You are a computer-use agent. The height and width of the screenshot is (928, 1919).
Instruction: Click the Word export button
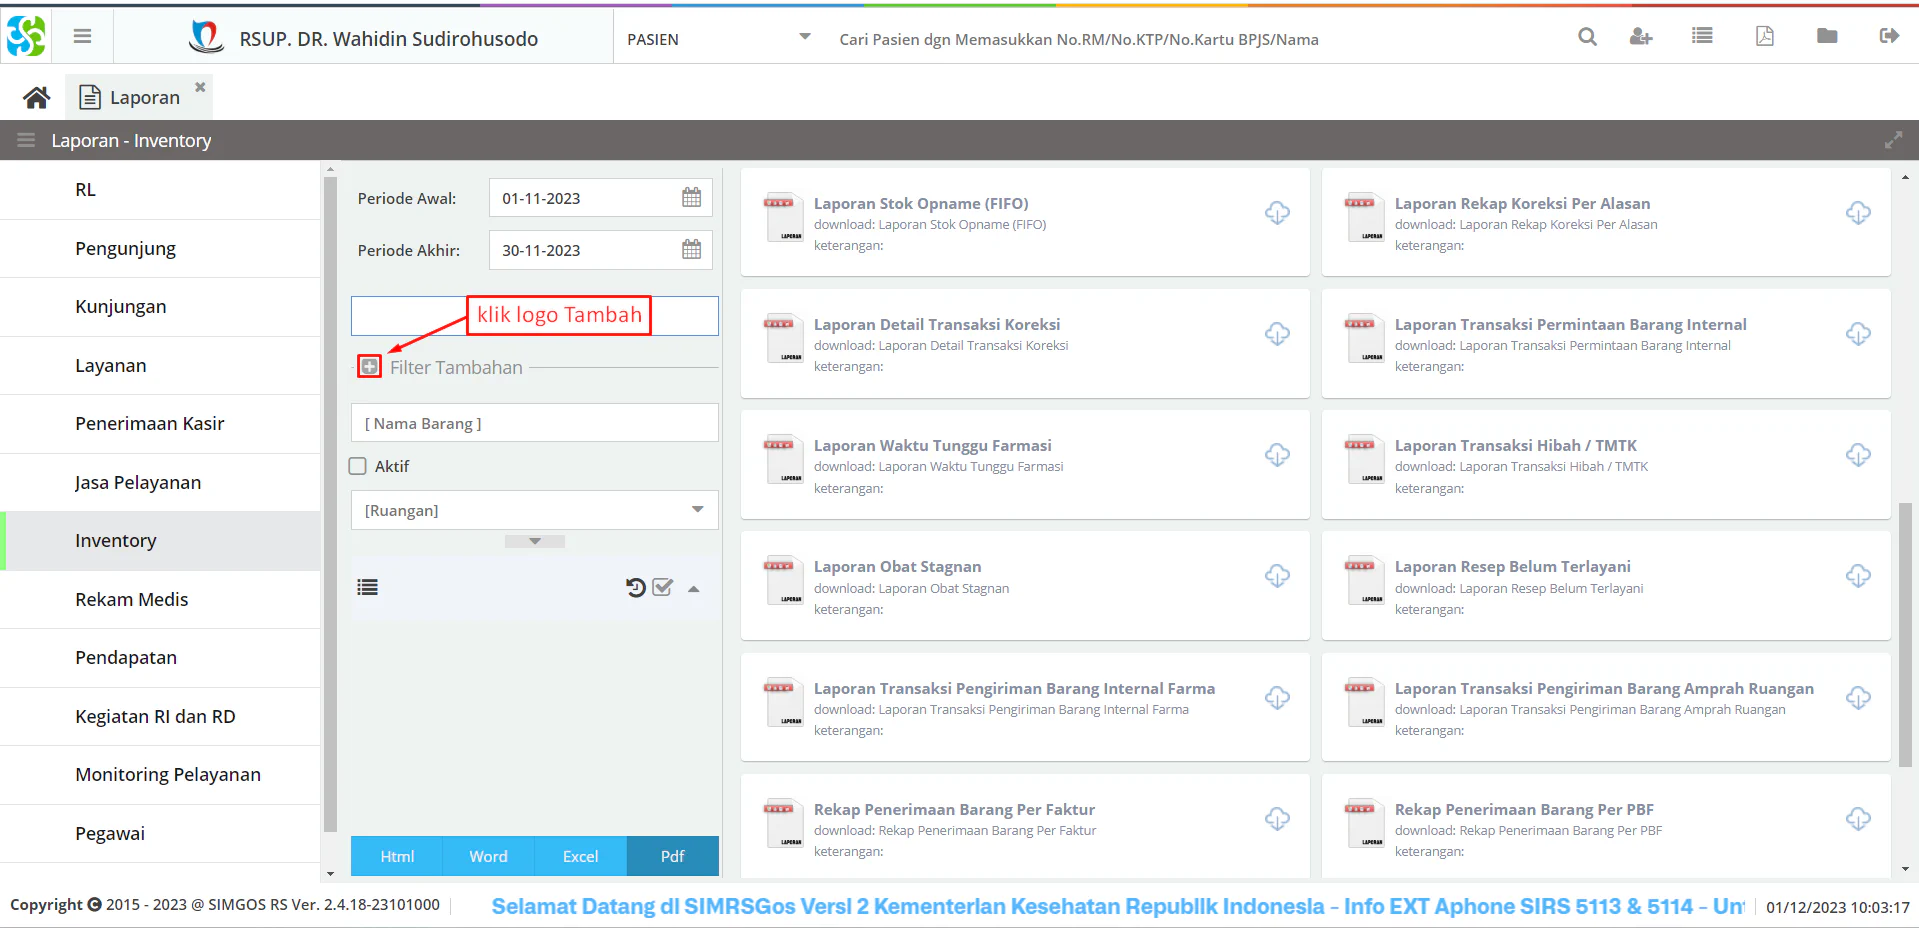(488, 856)
